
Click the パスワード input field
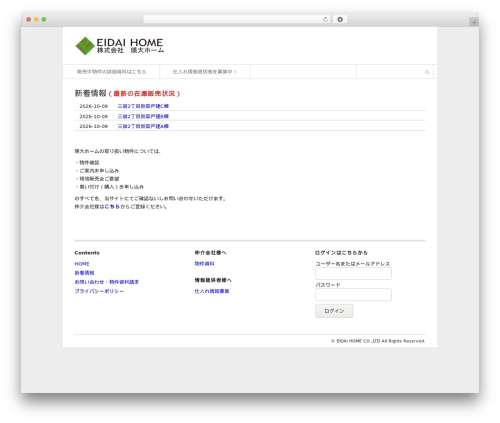tap(353, 295)
